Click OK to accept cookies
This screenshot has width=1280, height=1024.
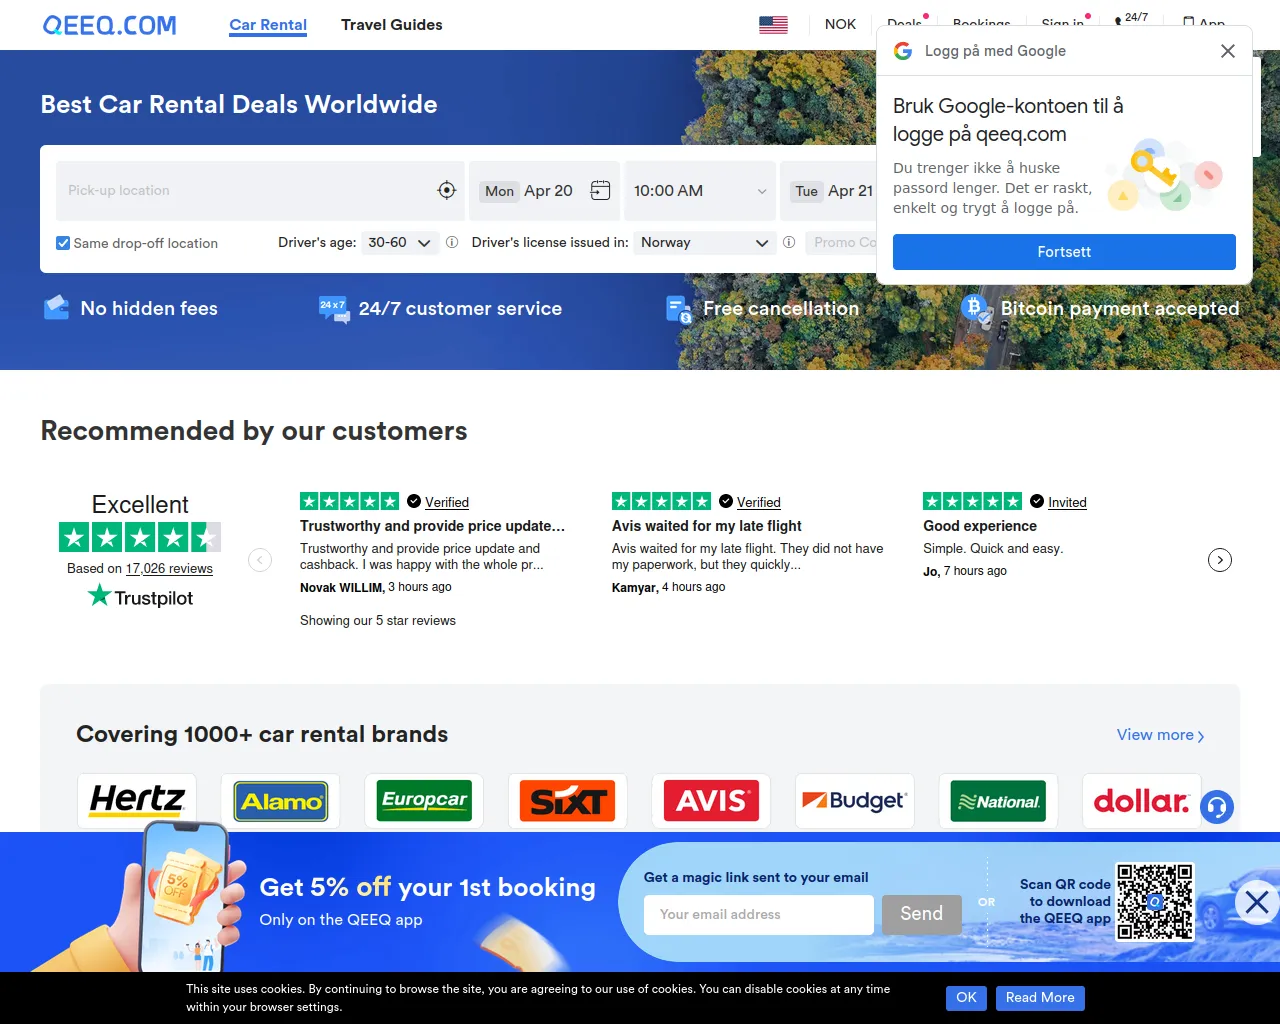coord(966,998)
